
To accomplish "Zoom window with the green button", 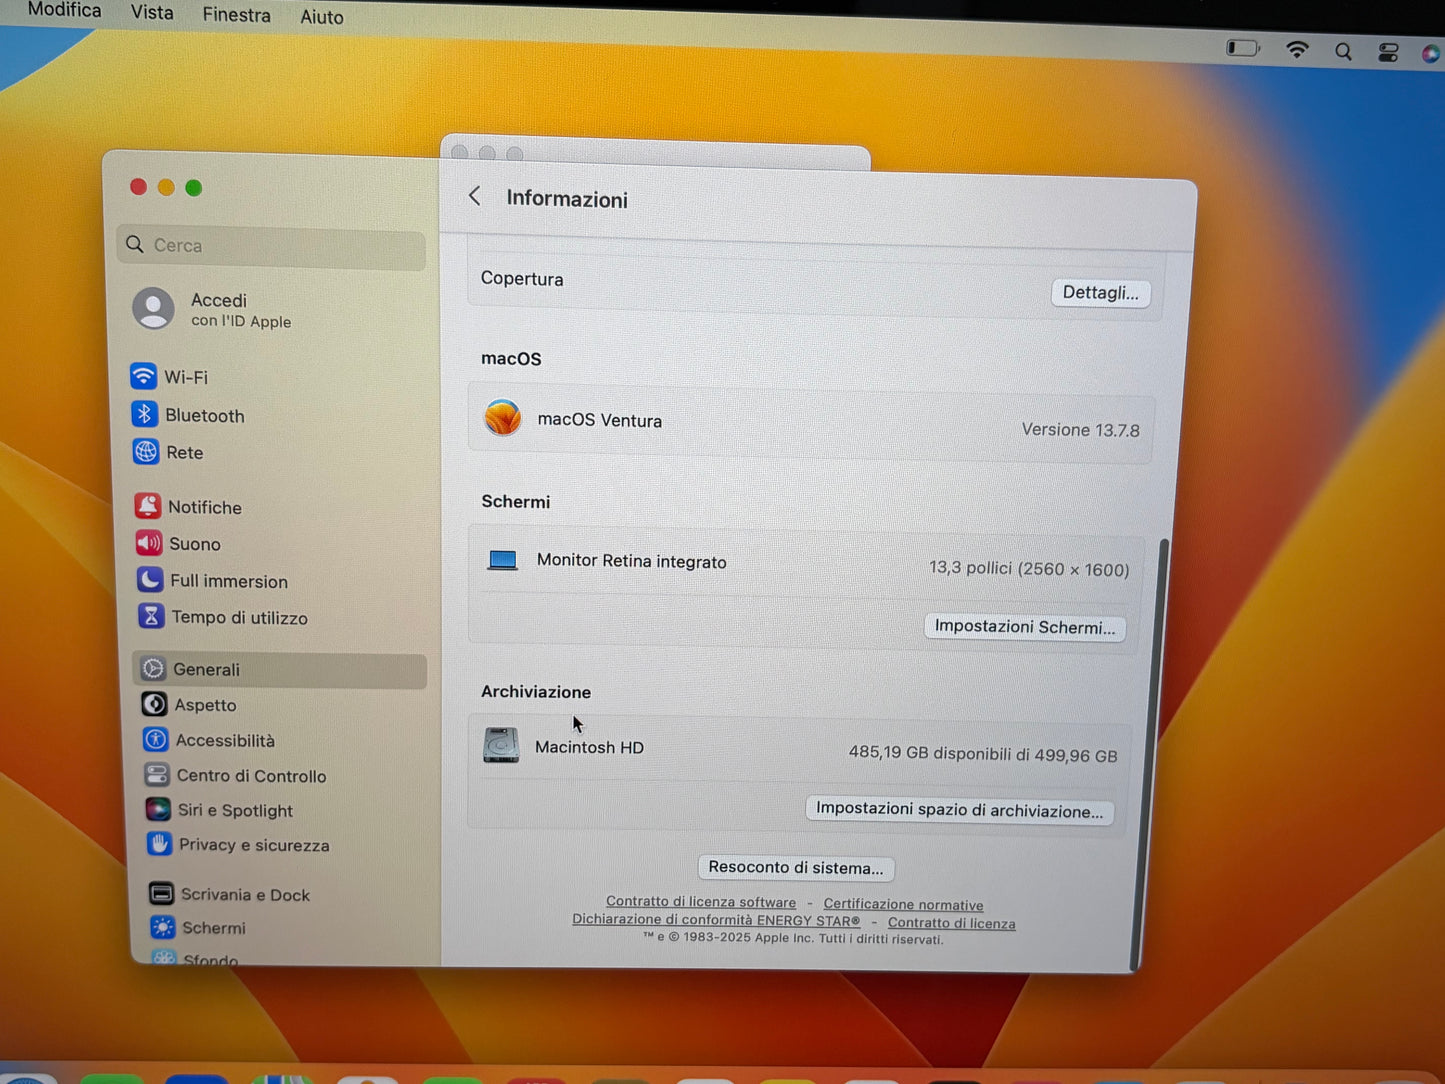I will point(194,187).
